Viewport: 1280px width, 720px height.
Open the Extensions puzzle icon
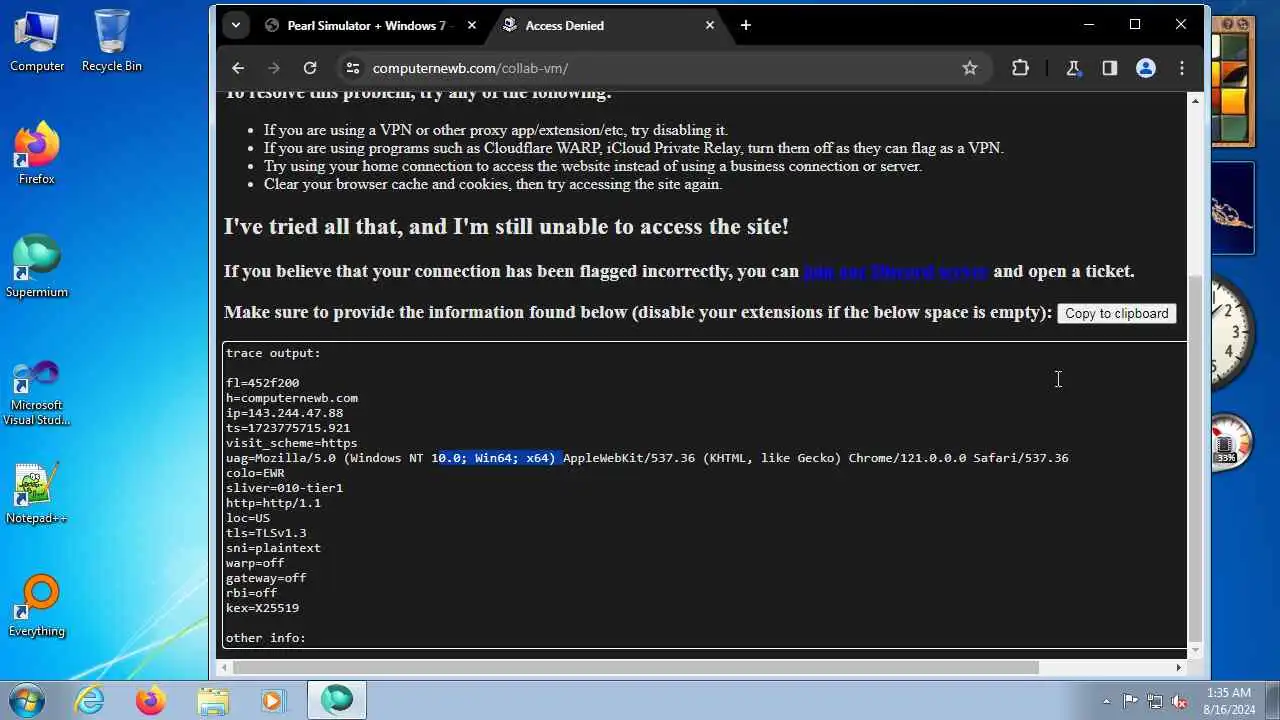point(1020,68)
